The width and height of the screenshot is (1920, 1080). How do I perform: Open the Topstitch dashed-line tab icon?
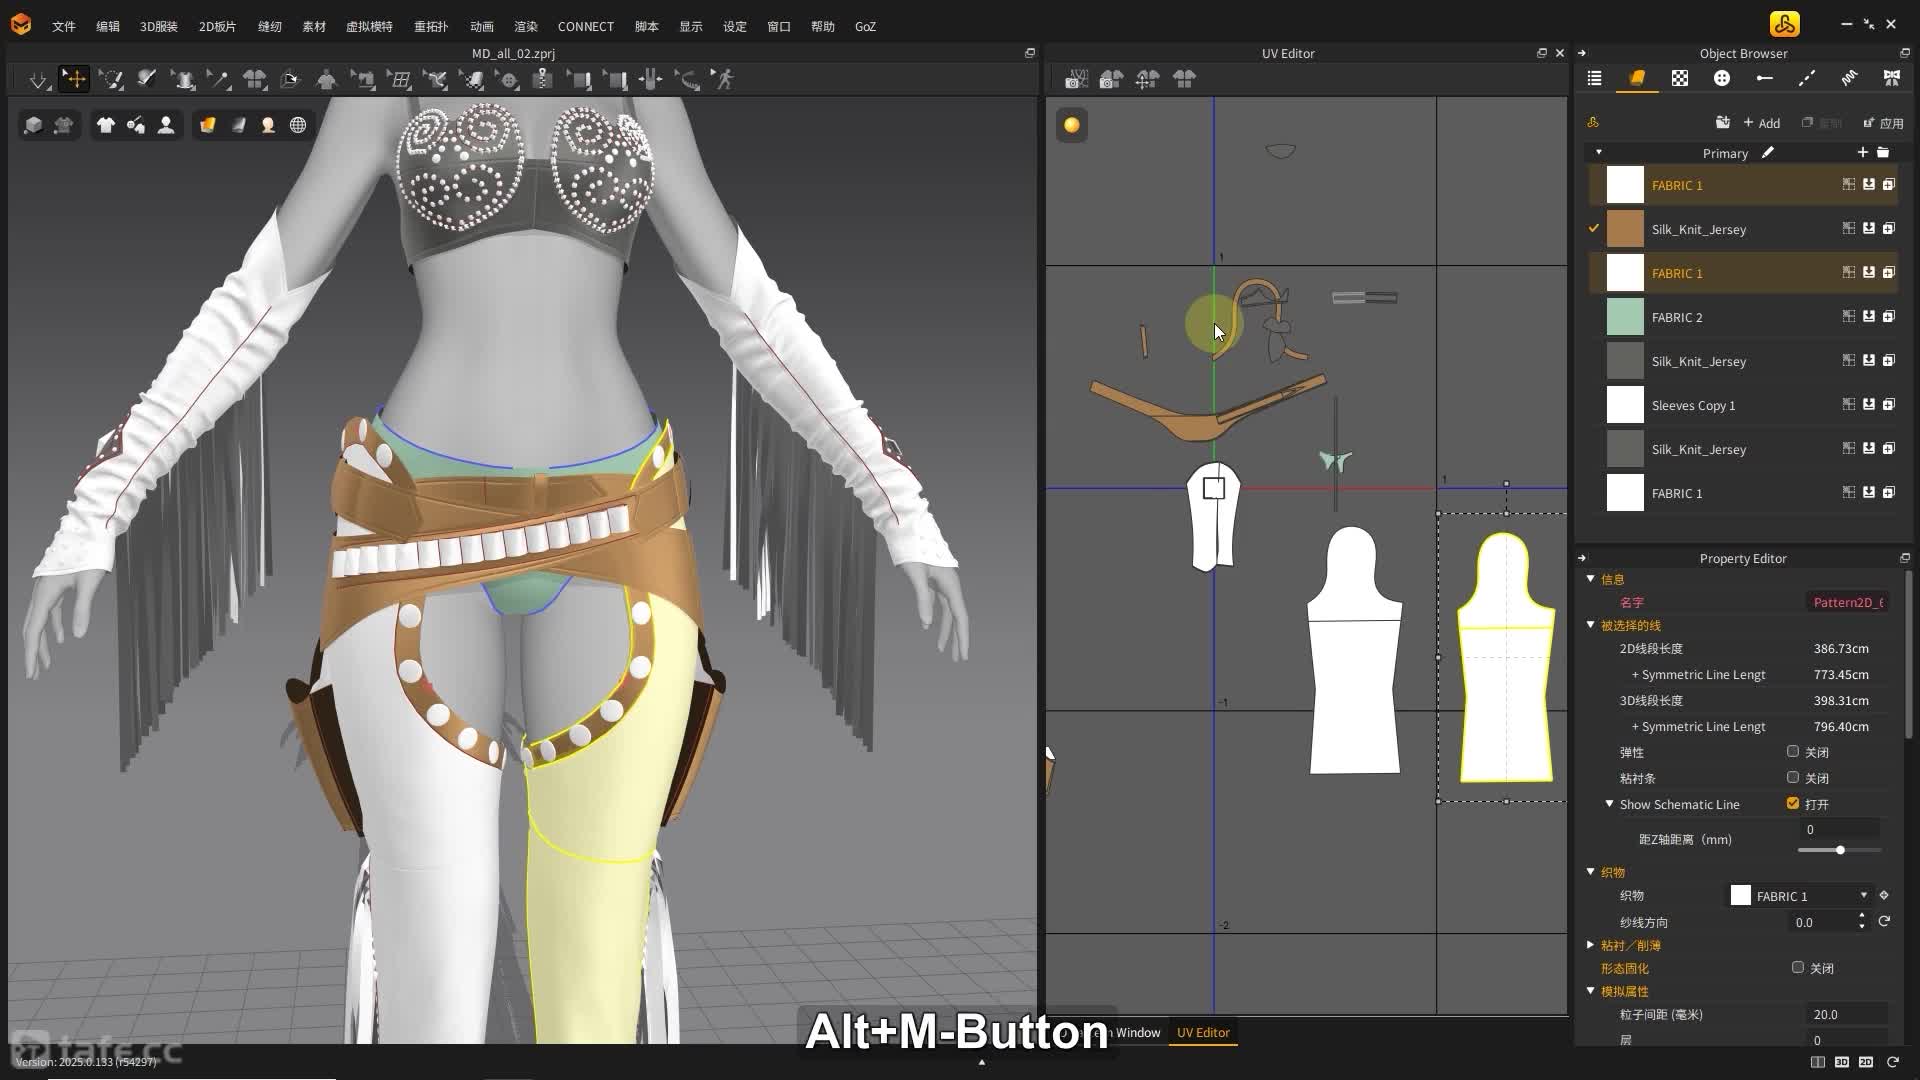tap(1806, 78)
